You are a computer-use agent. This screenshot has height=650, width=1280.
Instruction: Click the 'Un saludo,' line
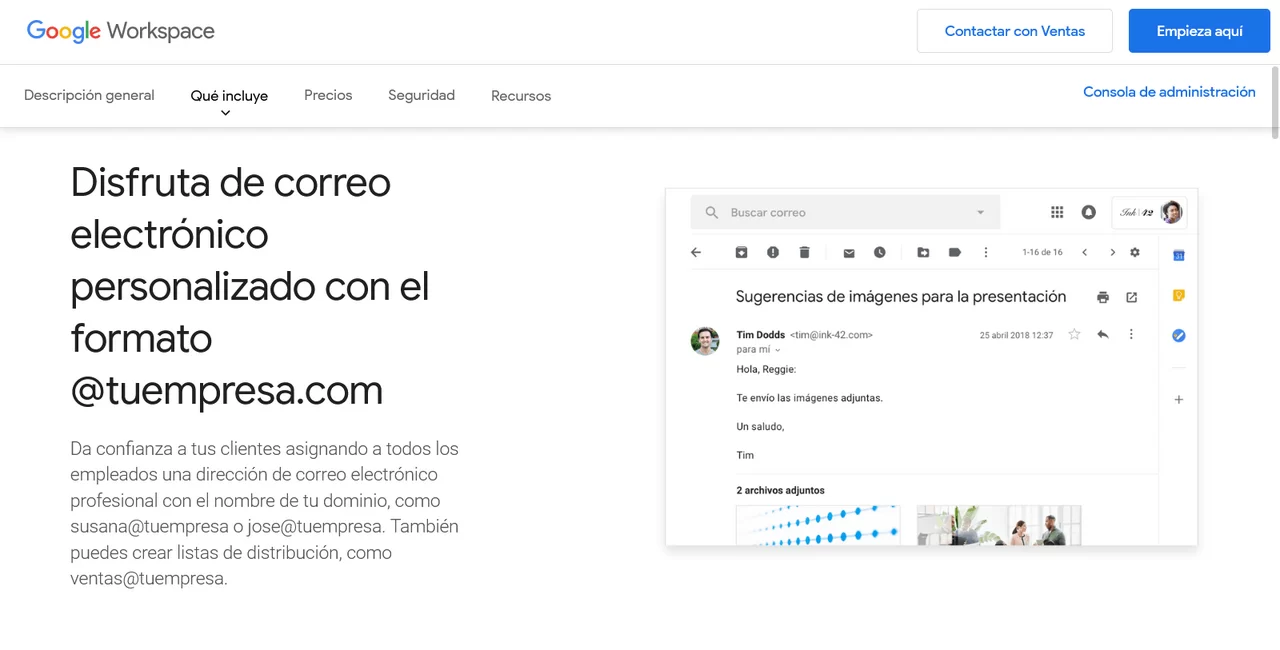pos(760,427)
